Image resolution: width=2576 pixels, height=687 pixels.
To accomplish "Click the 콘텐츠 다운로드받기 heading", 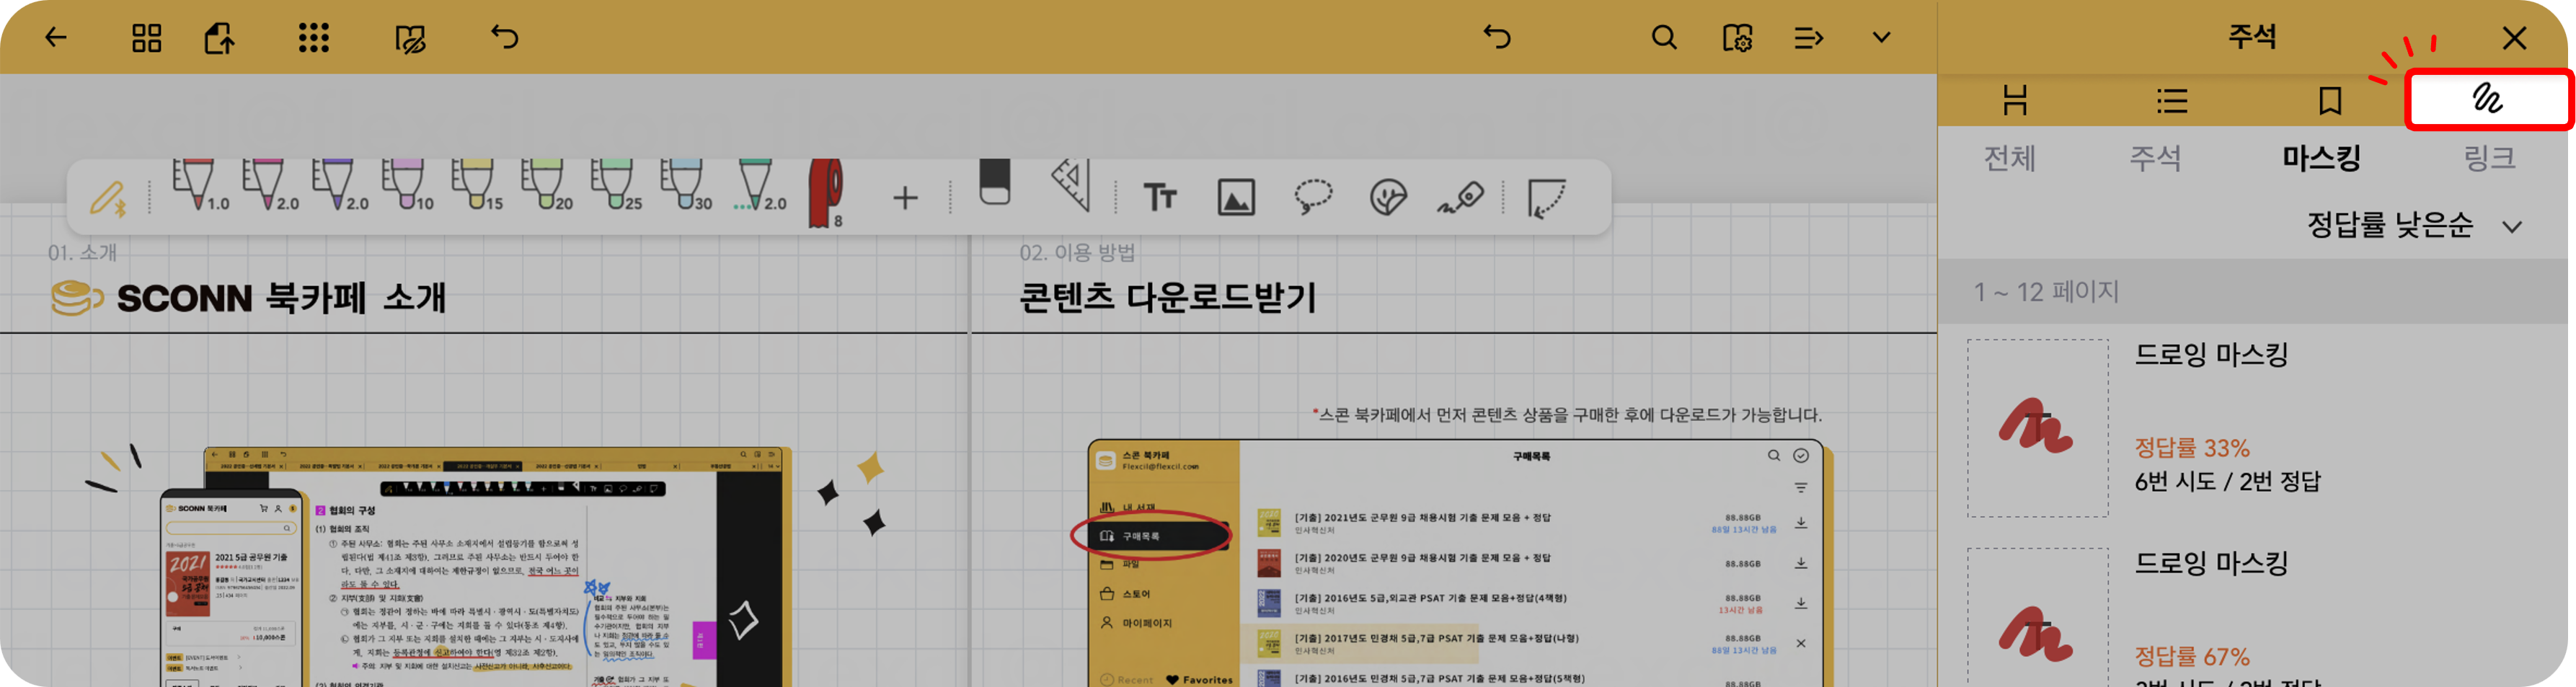I will point(1167,297).
